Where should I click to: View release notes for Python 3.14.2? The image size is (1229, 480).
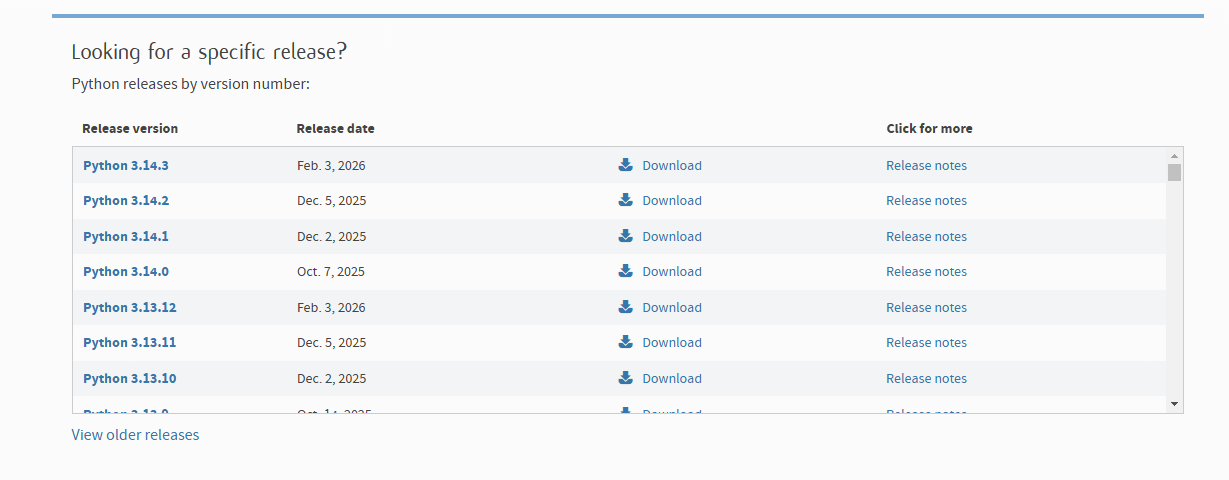[x=926, y=200]
